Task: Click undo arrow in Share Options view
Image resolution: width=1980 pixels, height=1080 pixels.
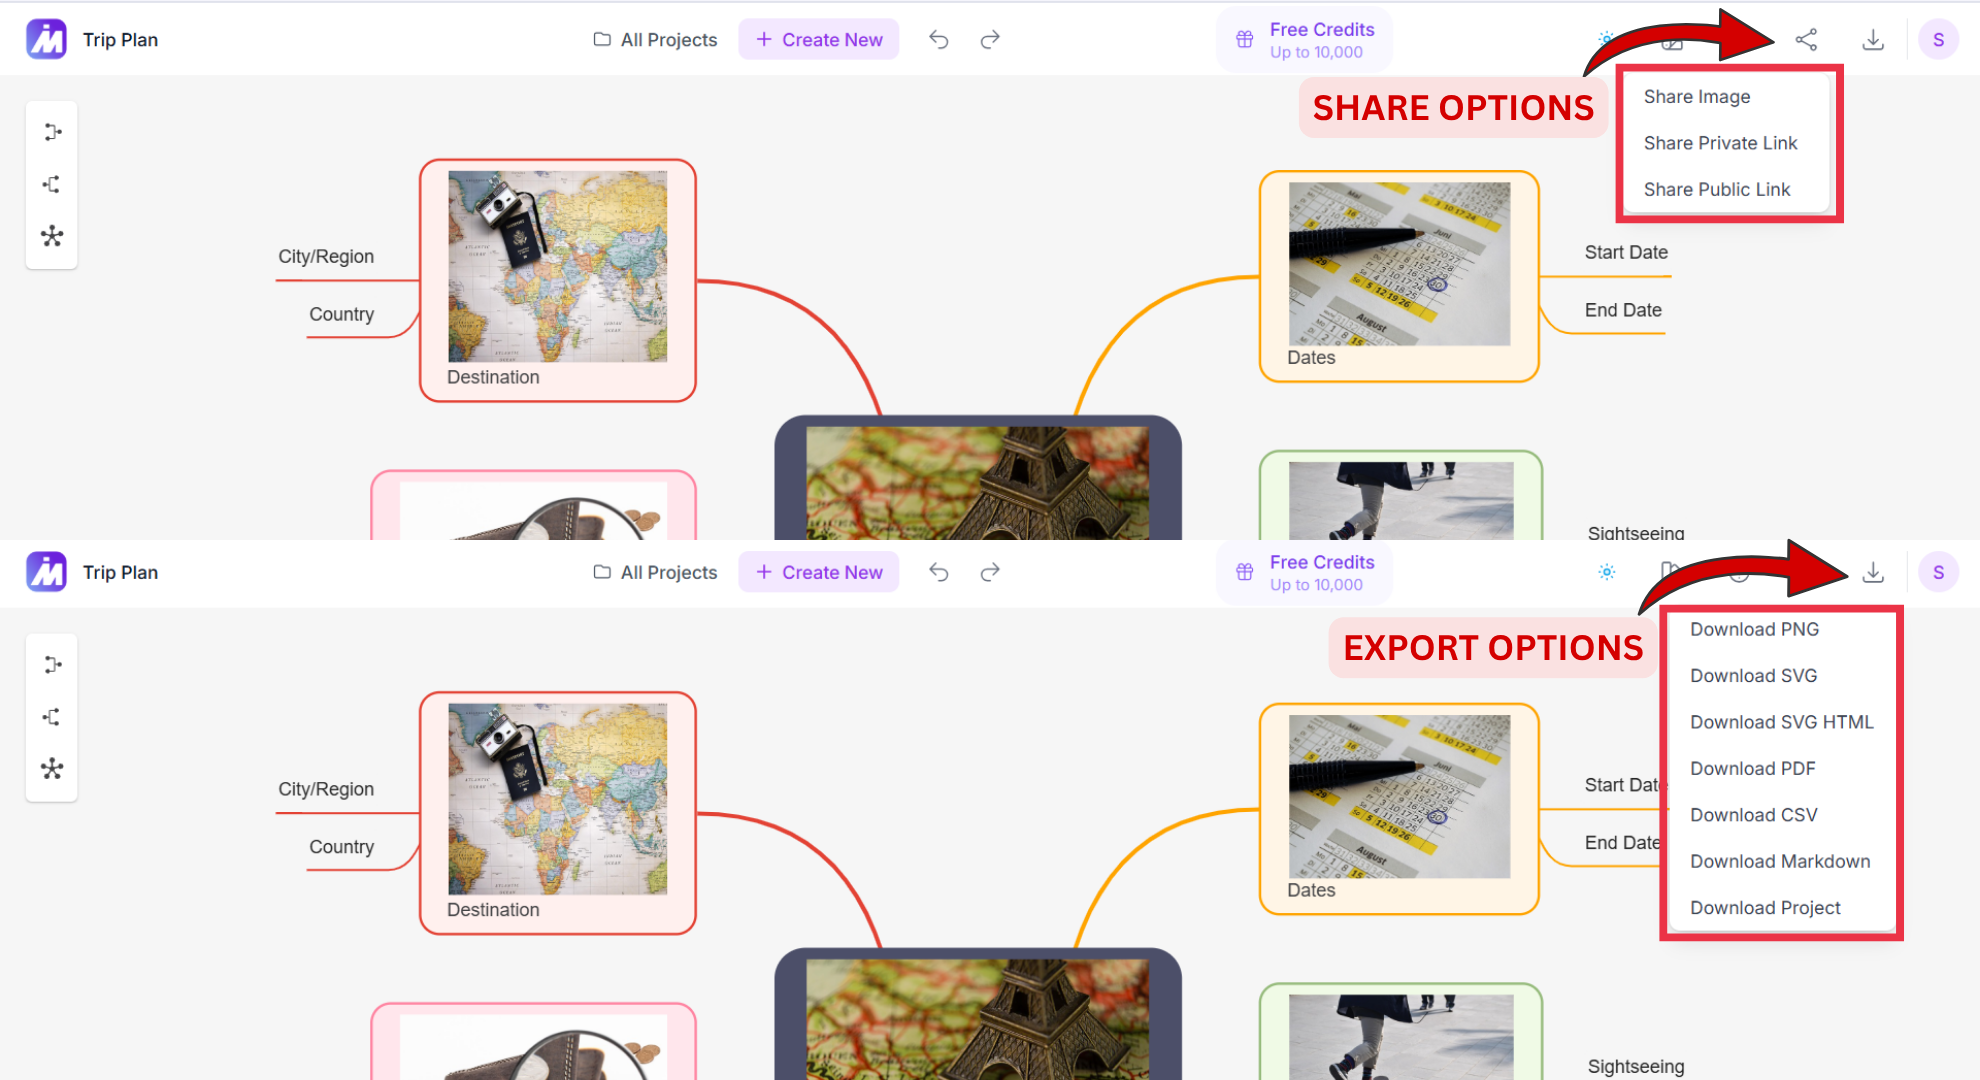Action: (x=938, y=40)
